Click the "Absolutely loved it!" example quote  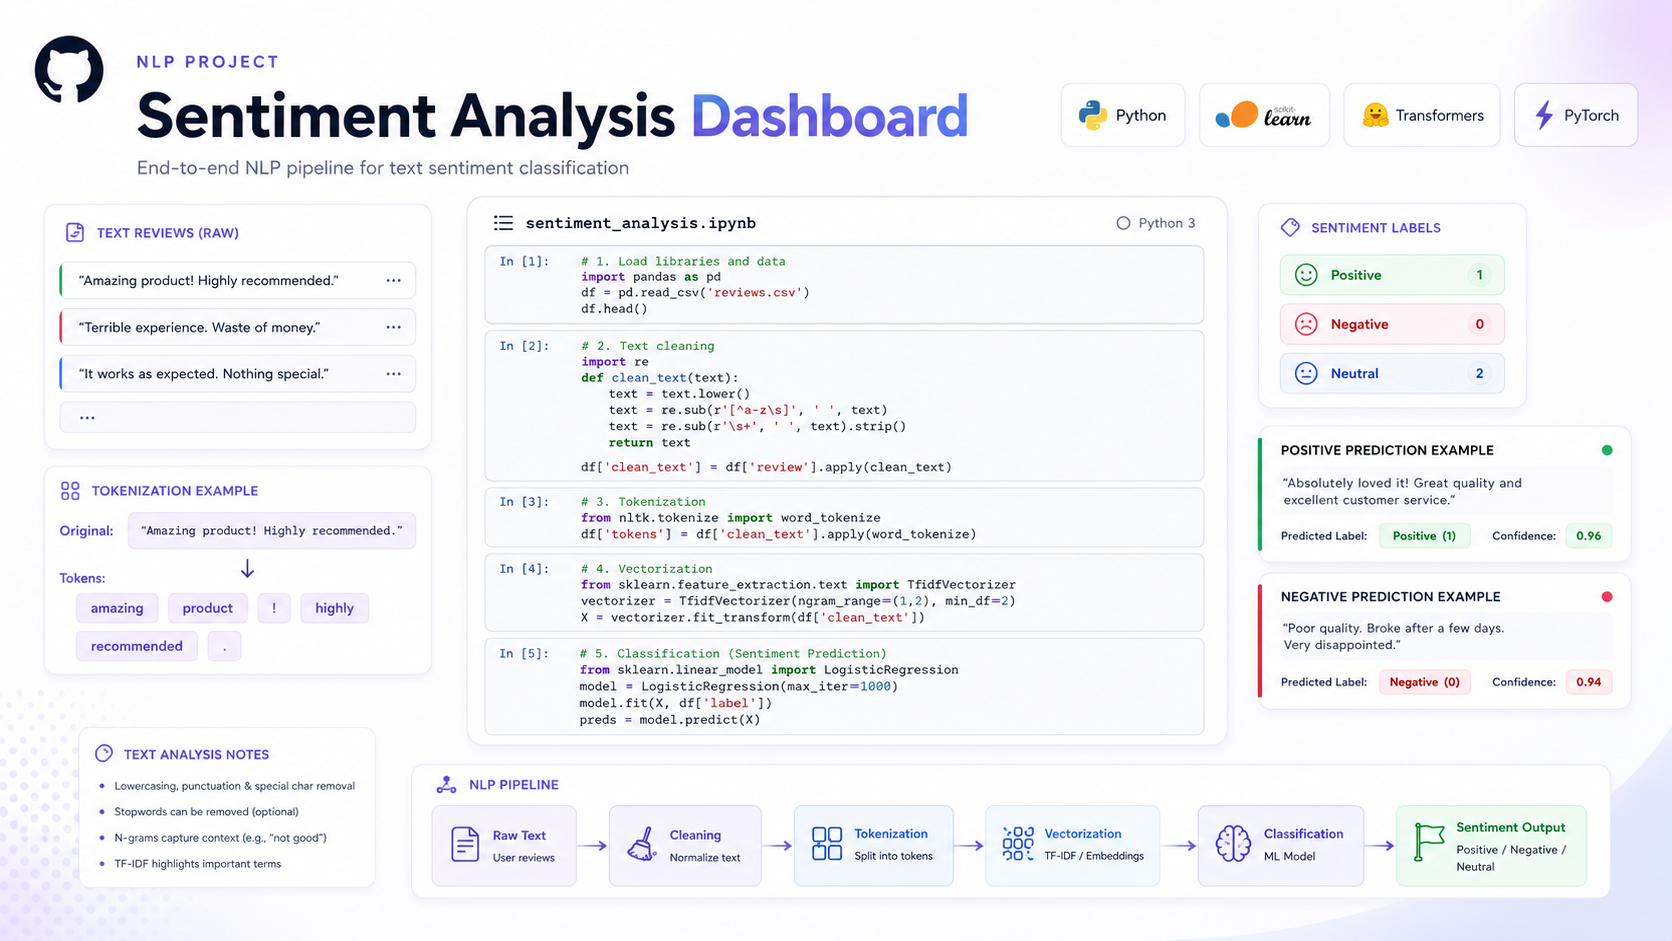click(1402, 491)
